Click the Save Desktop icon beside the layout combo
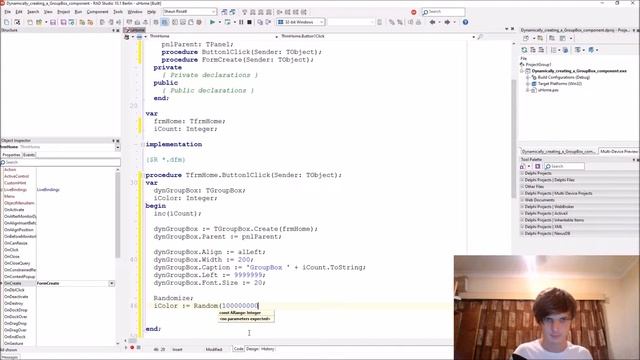Screen dimensions: 640x360 coord(224,12)
